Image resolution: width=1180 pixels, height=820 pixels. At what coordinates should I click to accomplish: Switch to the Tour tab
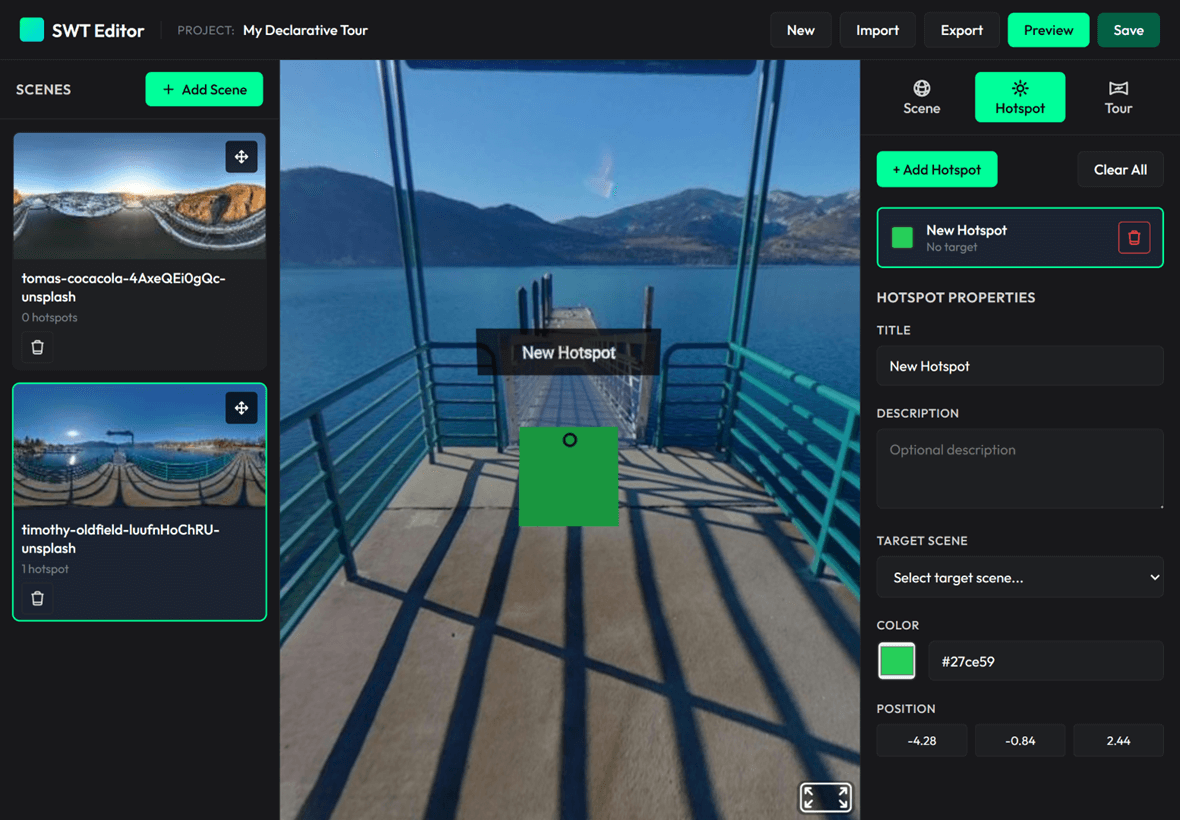click(x=1118, y=97)
